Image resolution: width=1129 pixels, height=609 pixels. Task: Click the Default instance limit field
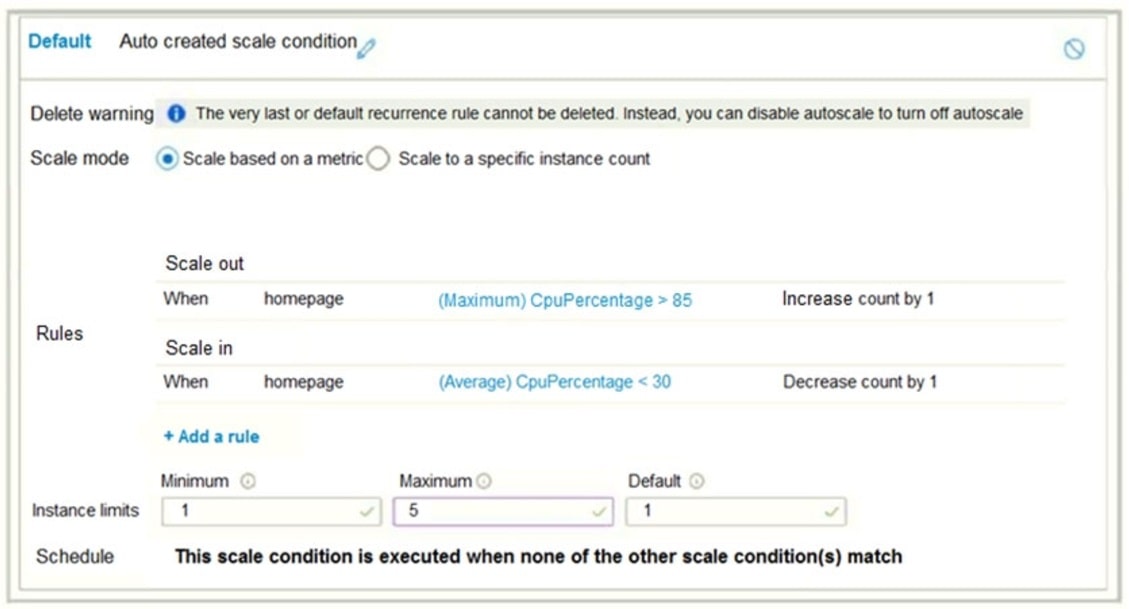[x=730, y=511]
